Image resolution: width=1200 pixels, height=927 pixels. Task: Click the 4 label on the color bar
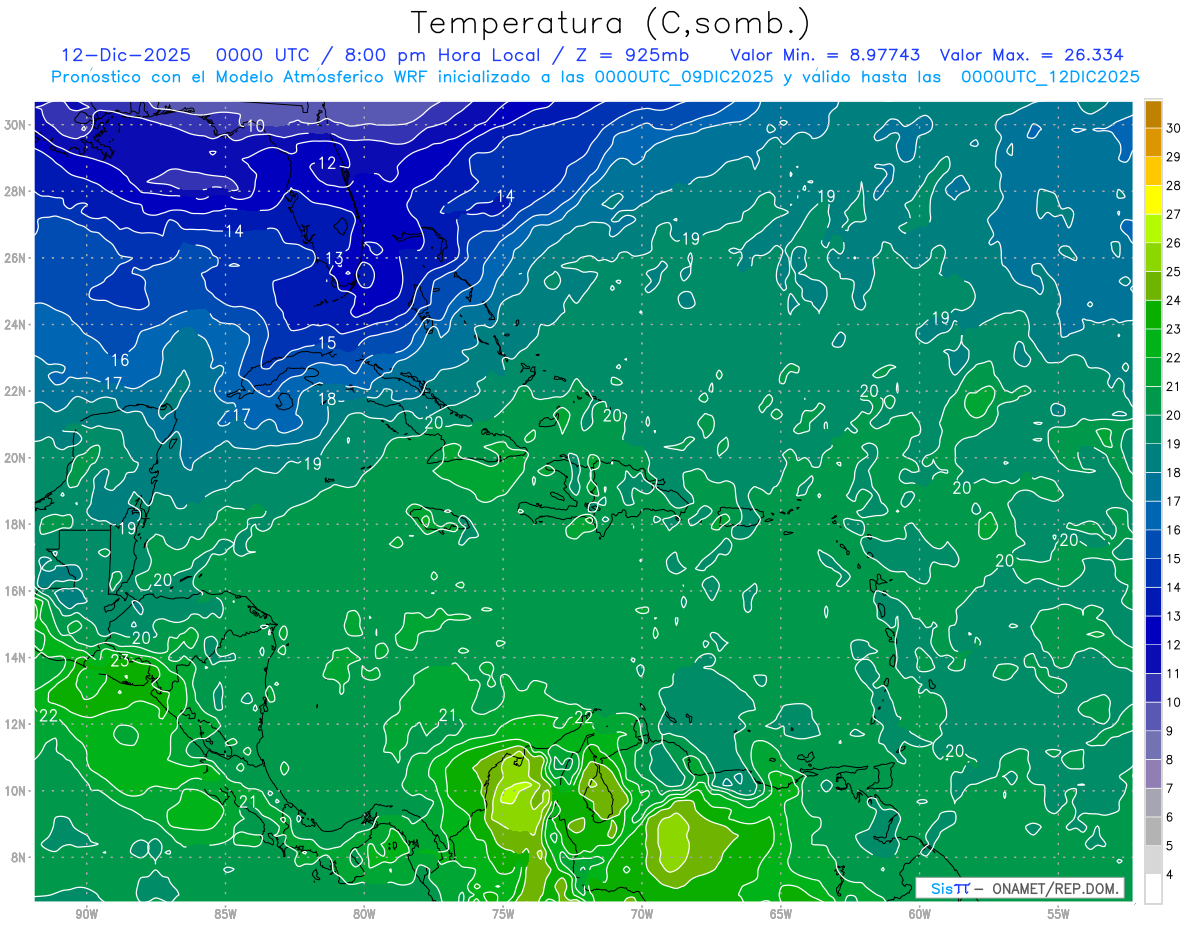click(1171, 875)
